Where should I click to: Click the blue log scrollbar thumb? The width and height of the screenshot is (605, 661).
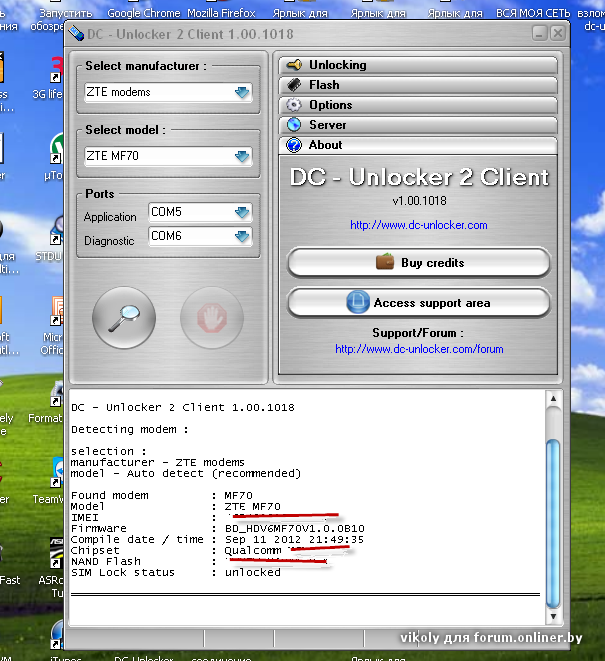553,524
